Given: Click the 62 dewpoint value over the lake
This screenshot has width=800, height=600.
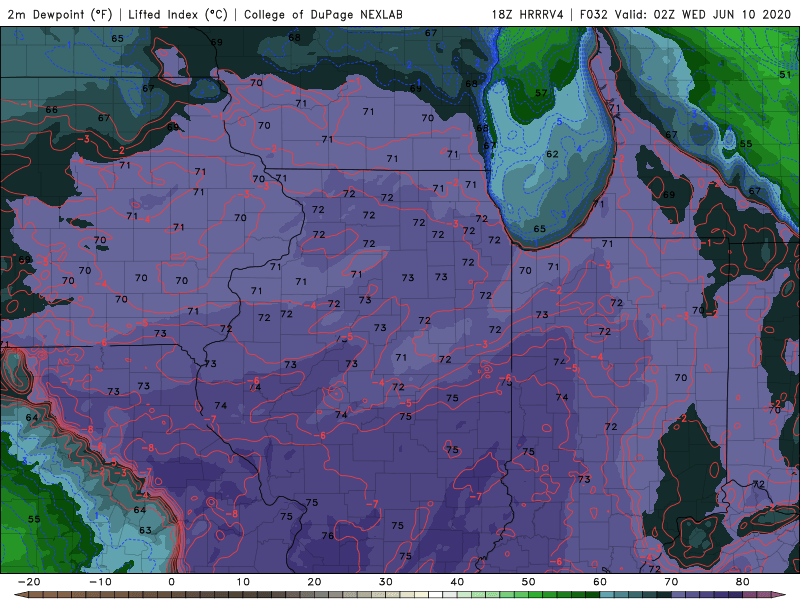Looking at the screenshot, I should pyautogui.click(x=552, y=154).
